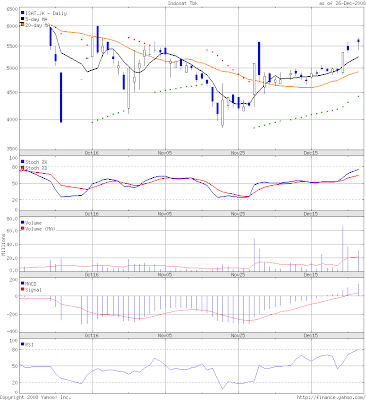This screenshot has width=366, height=400.
Task: Click the blue ISAT.JK Daily legend marker
Action: pyautogui.click(x=23, y=13)
